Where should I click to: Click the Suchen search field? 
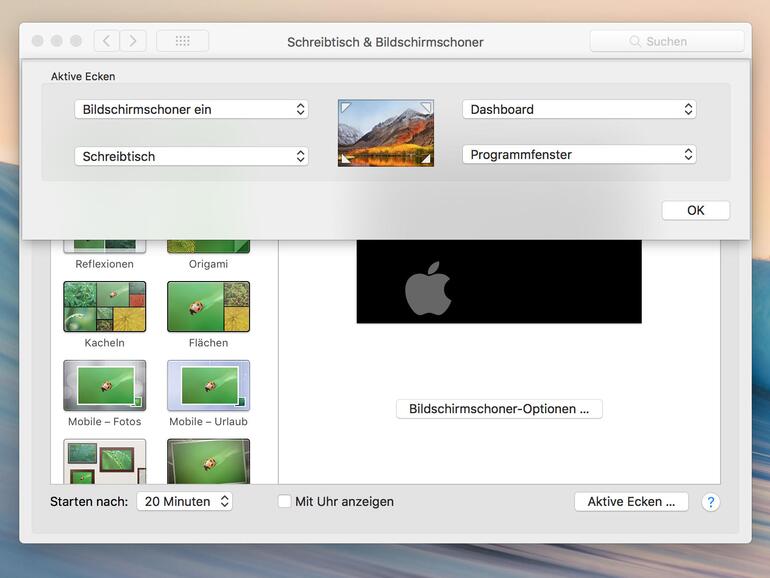pos(667,41)
